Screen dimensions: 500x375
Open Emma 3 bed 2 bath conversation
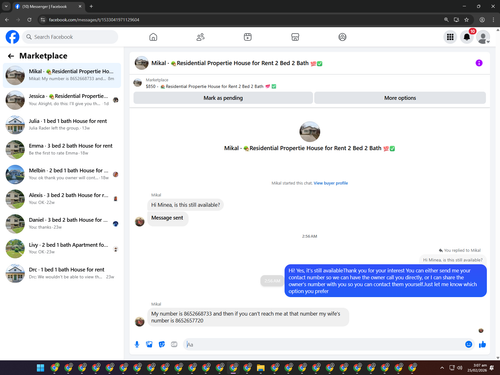click(x=62, y=149)
